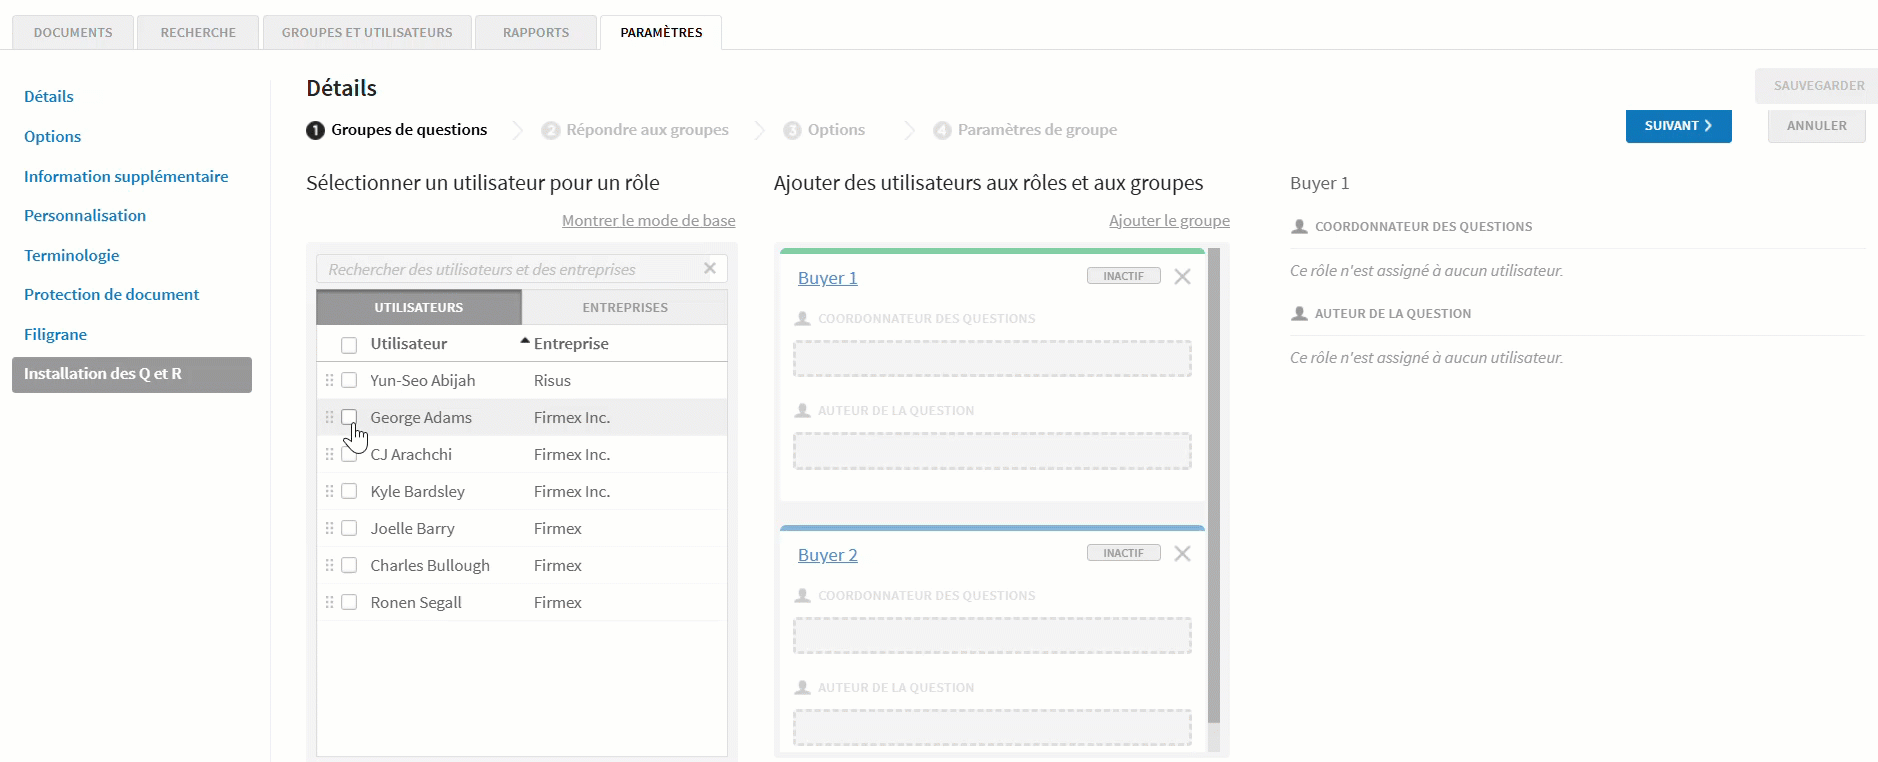Open Protection de document in sidebar
The image size is (1878, 762).
pyautogui.click(x=111, y=294)
